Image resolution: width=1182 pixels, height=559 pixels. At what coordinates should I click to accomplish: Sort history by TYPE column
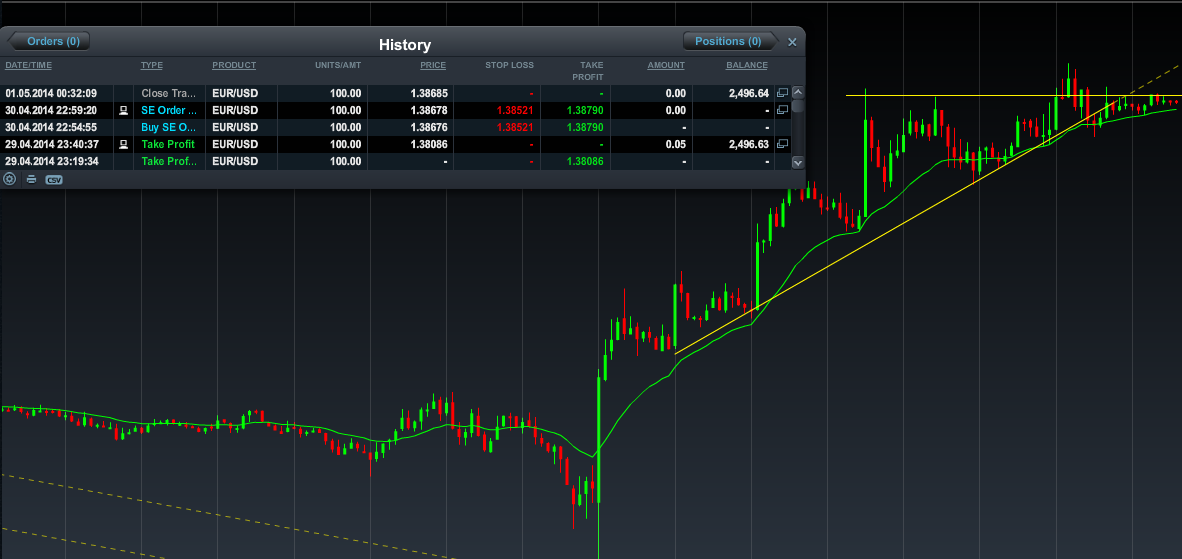152,66
